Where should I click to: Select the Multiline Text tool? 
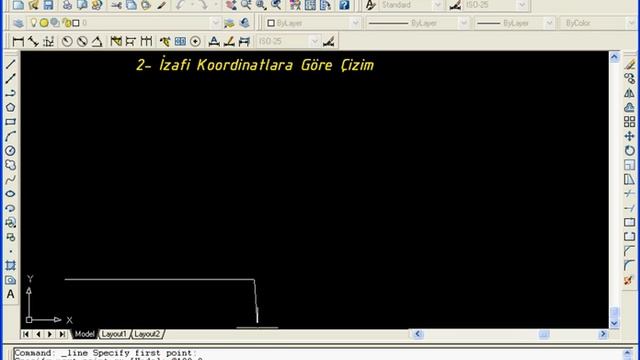[x=11, y=294]
